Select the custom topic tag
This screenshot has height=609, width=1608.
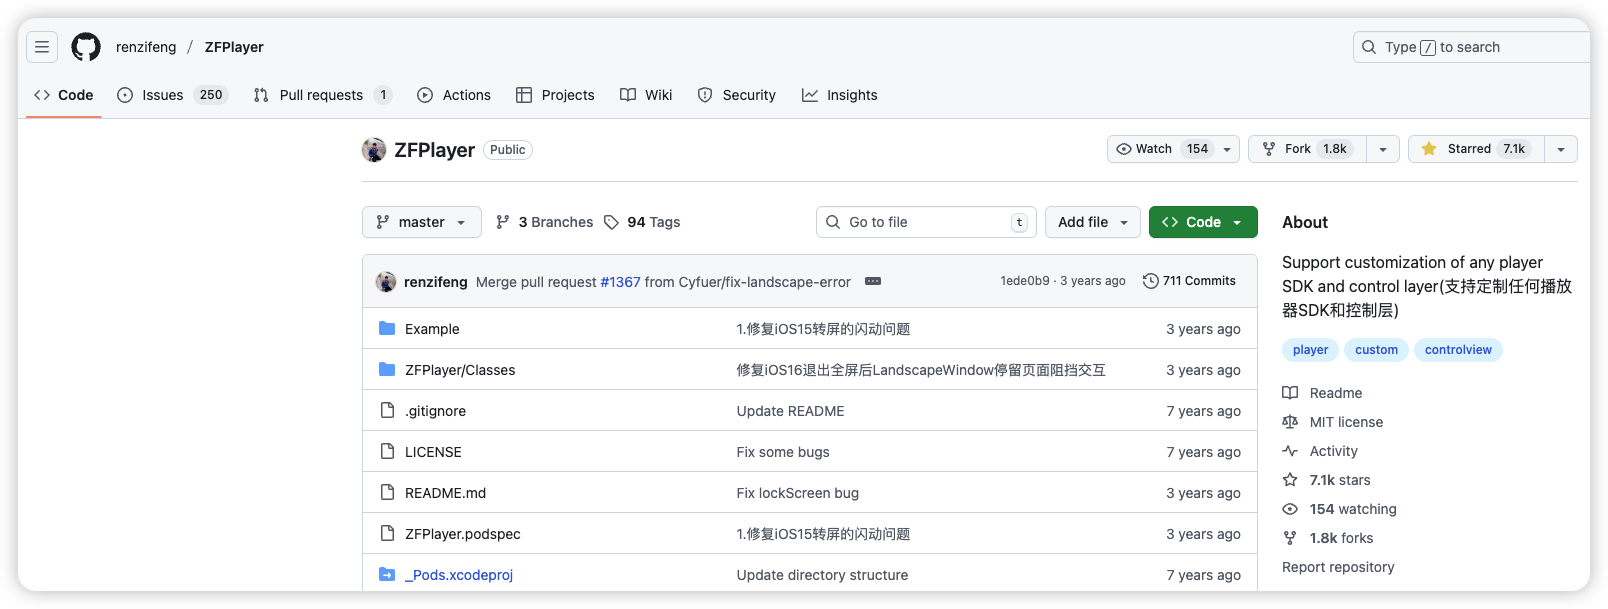click(x=1376, y=350)
